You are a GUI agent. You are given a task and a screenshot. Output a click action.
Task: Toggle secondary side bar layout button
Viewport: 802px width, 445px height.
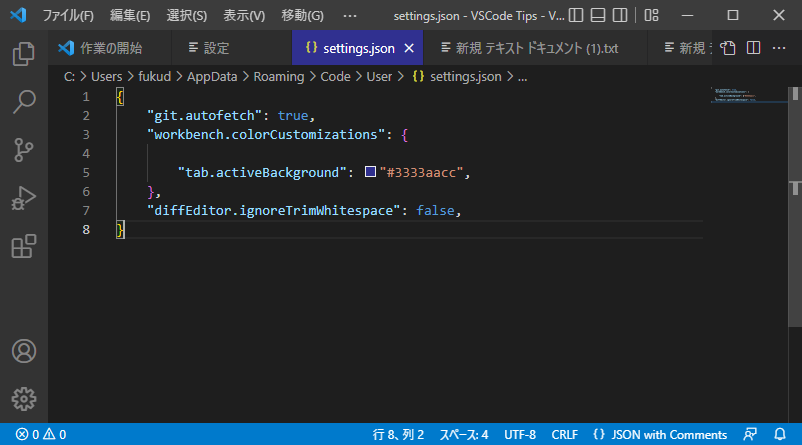tap(620, 15)
